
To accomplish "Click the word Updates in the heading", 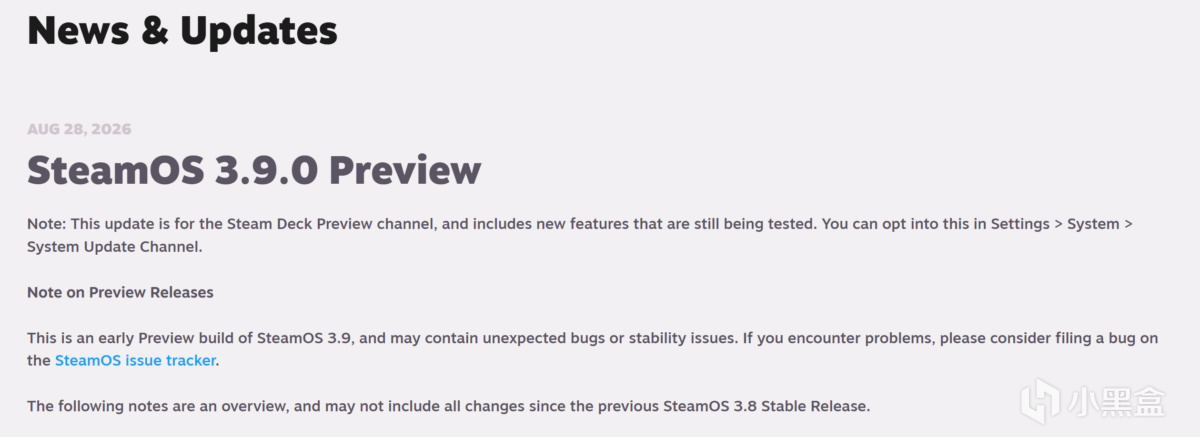I will click(259, 31).
